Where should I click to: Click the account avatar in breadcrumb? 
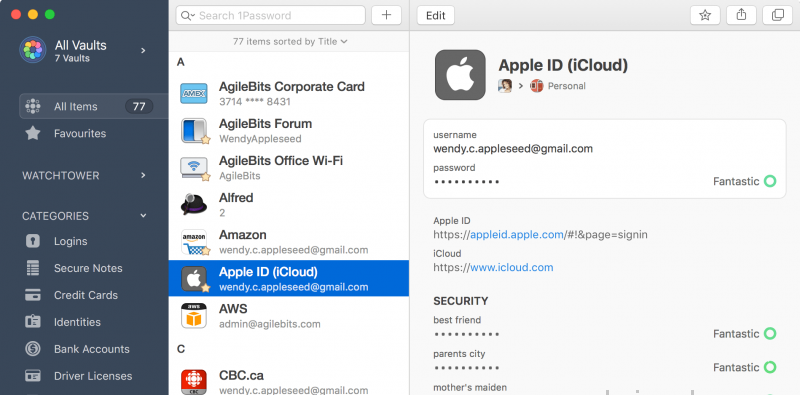tap(505, 86)
